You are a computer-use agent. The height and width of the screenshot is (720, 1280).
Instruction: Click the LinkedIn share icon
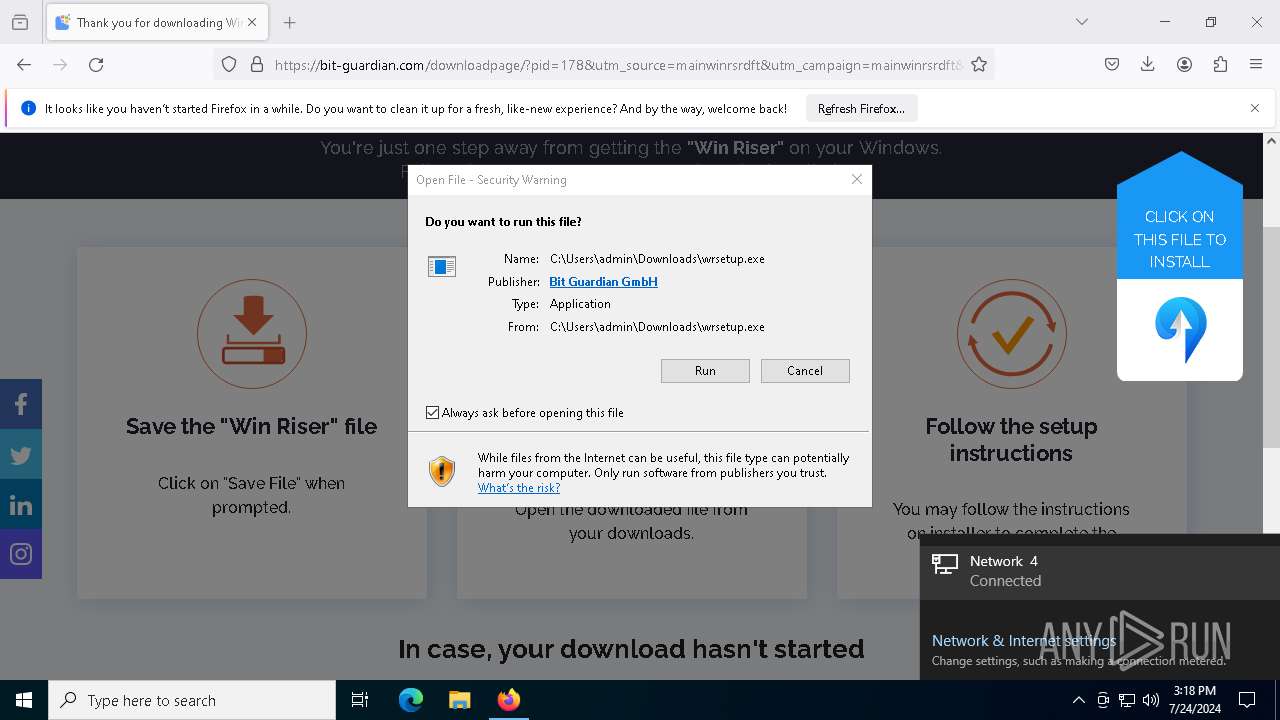pos(21,504)
